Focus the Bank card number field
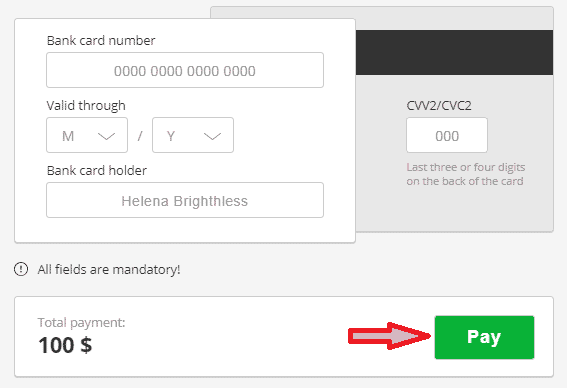 click(185, 70)
